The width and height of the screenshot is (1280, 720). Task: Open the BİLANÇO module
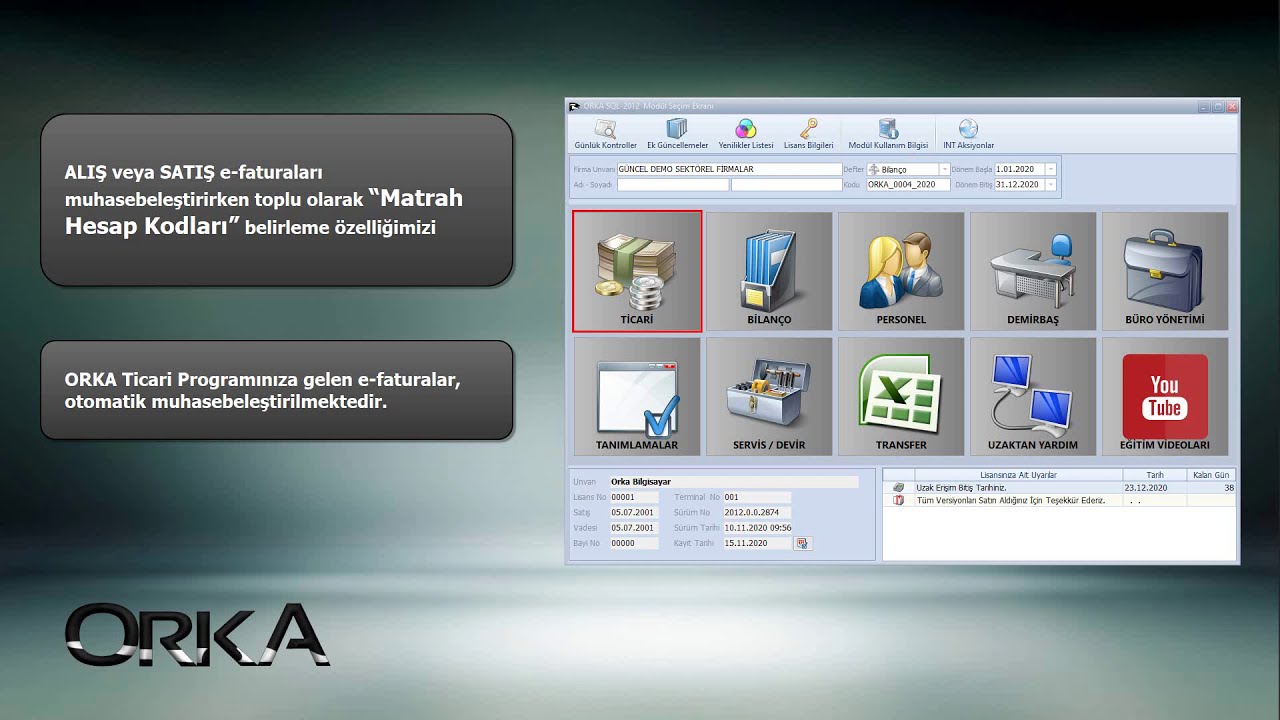tap(769, 271)
